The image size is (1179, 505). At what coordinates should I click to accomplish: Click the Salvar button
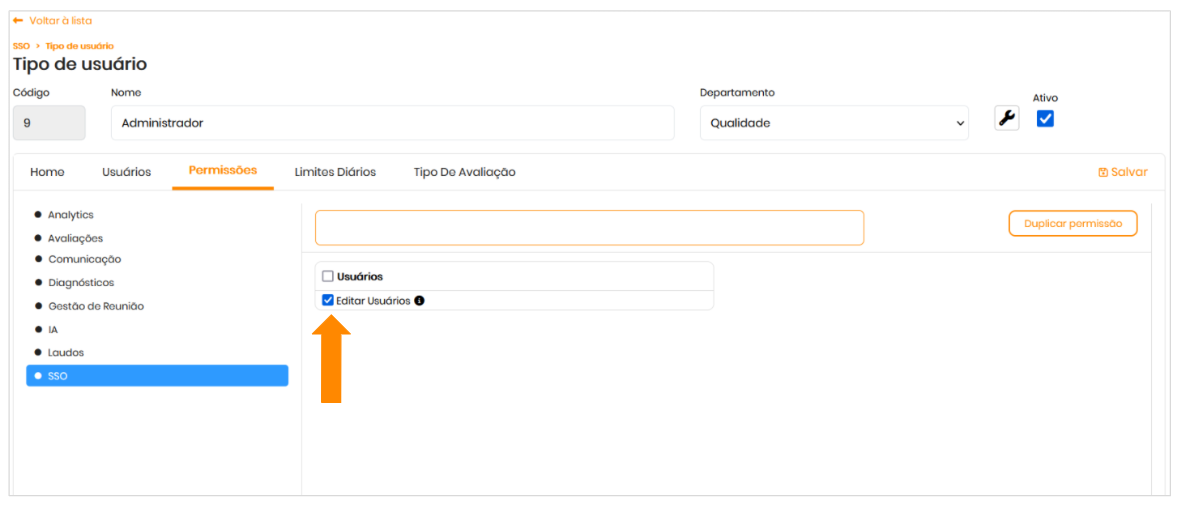[x=1122, y=172]
